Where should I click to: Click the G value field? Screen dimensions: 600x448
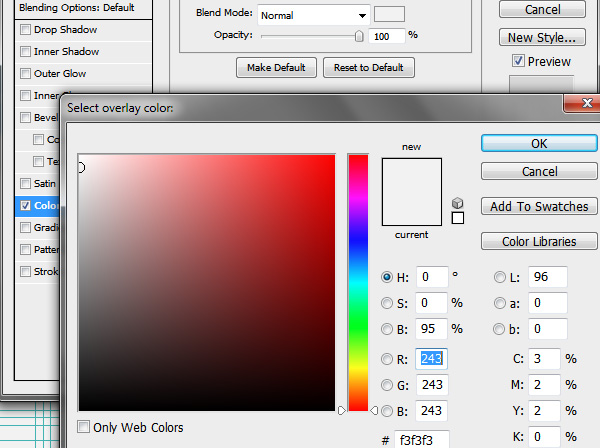pyautogui.click(x=432, y=385)
